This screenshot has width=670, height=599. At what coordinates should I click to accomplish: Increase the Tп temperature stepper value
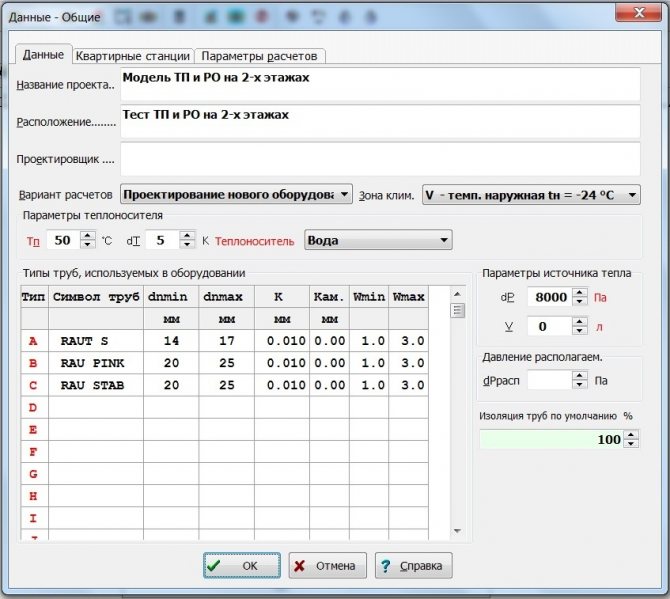(87, 235)
